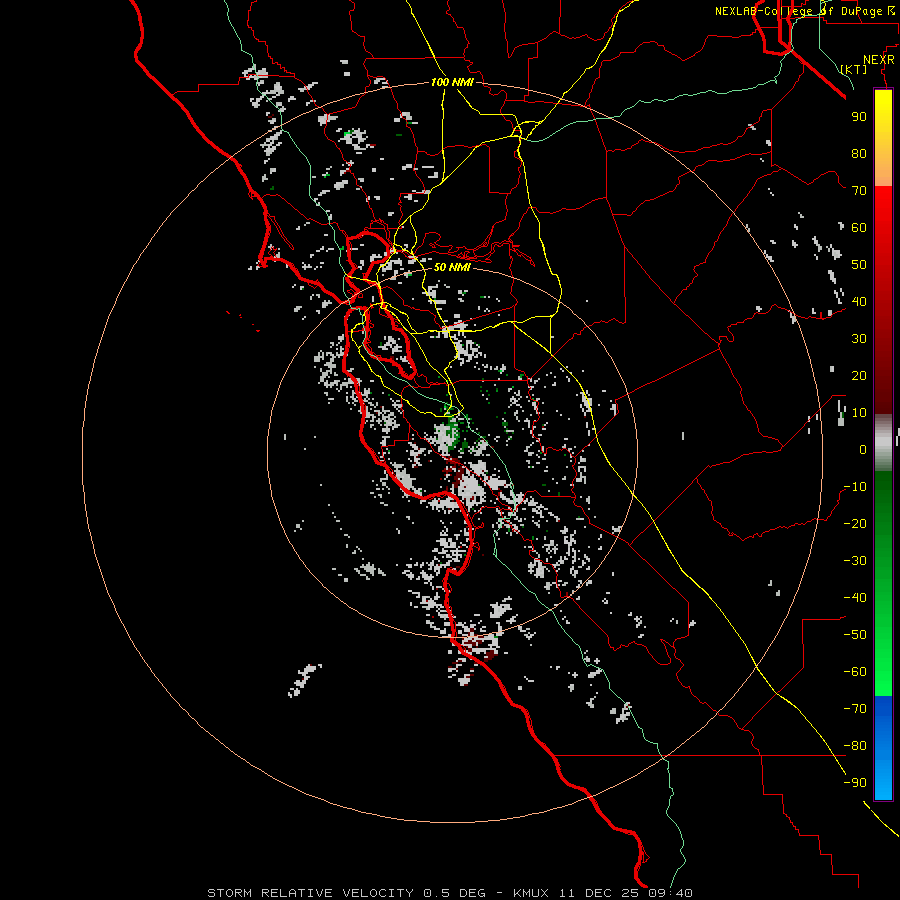The image size is (900, 900).
Task: Click the NEXR label above the color scale
Action: (878, 59)
